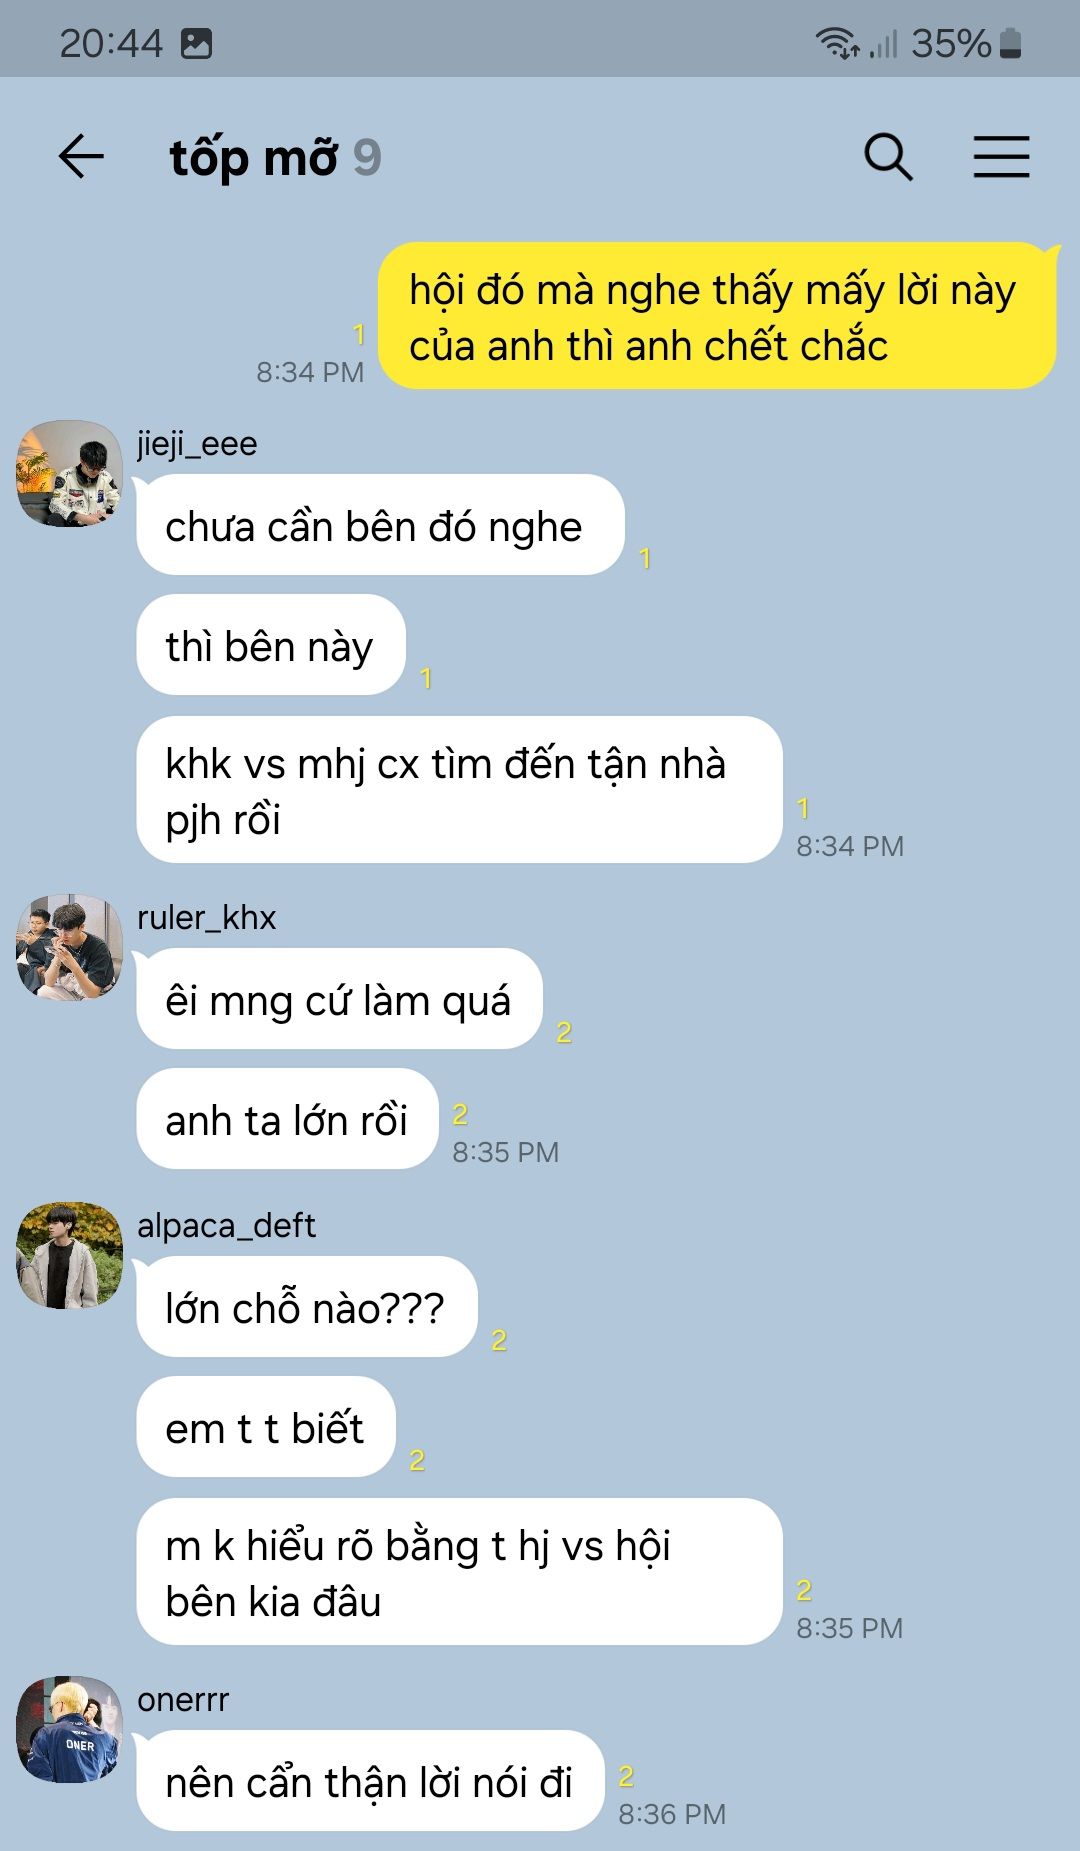
Task: Tap the chat title "tốp mỡ"
Action: (254, 158)
